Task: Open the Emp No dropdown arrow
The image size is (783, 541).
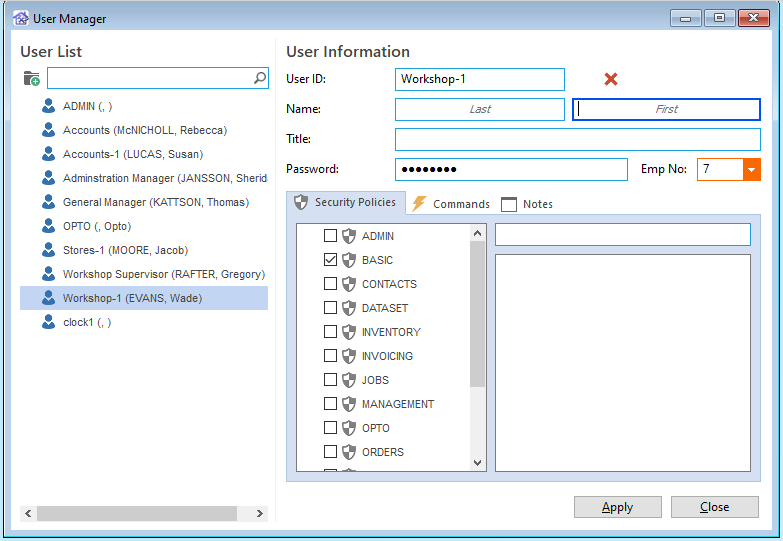Action: [x=752, y=169]
